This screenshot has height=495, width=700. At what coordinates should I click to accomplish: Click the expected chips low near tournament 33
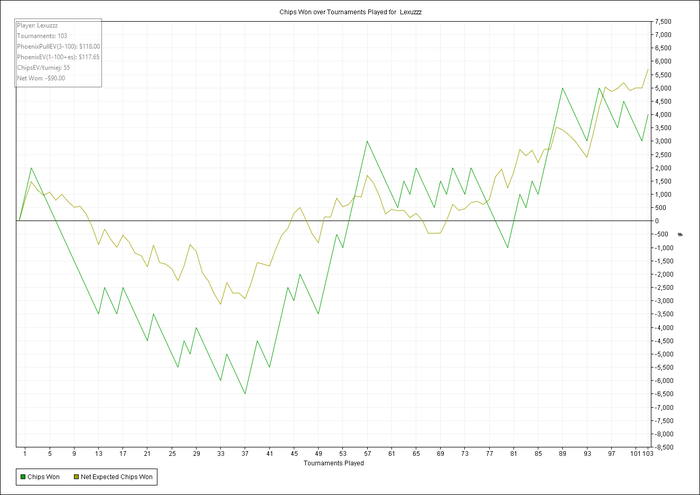pos(221,304)
